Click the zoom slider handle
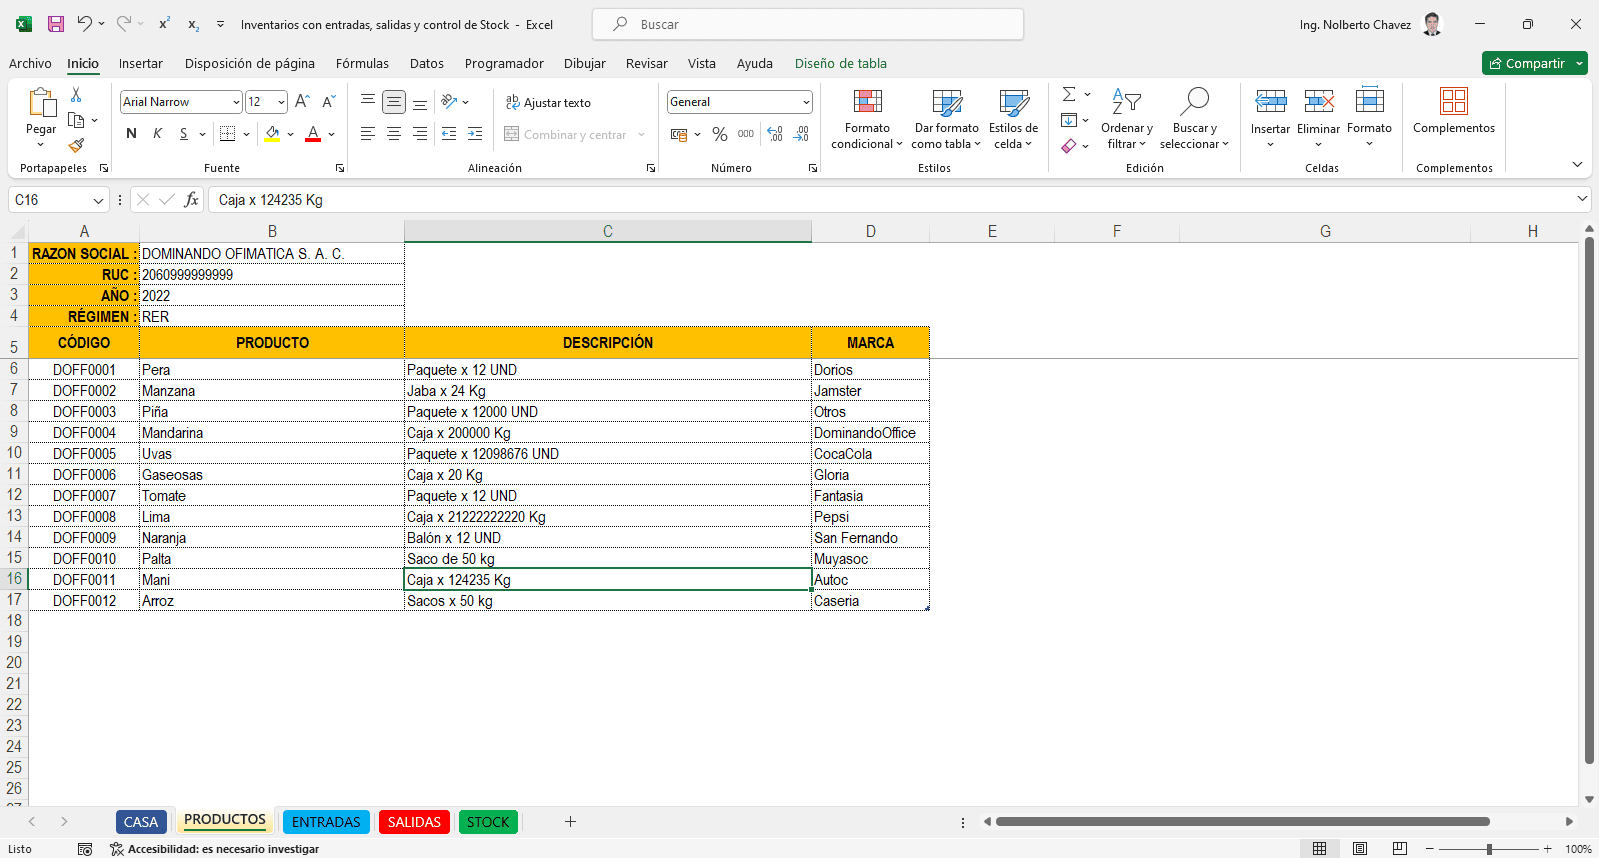The width and height of the screenshot is (1599, 858). [x=1489, y=849]
